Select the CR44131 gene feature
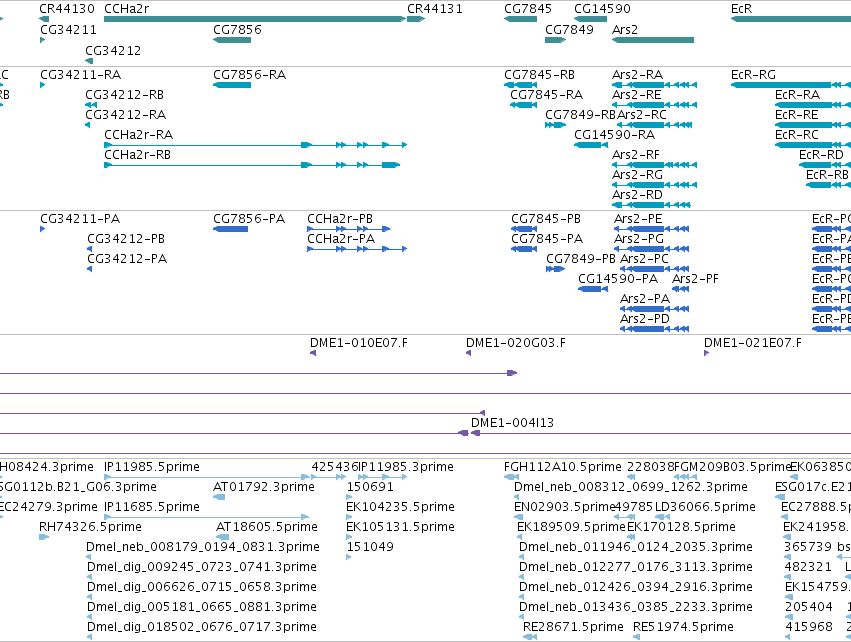Image resolution: width=851 pixels, height=642 pixels. 416,19
